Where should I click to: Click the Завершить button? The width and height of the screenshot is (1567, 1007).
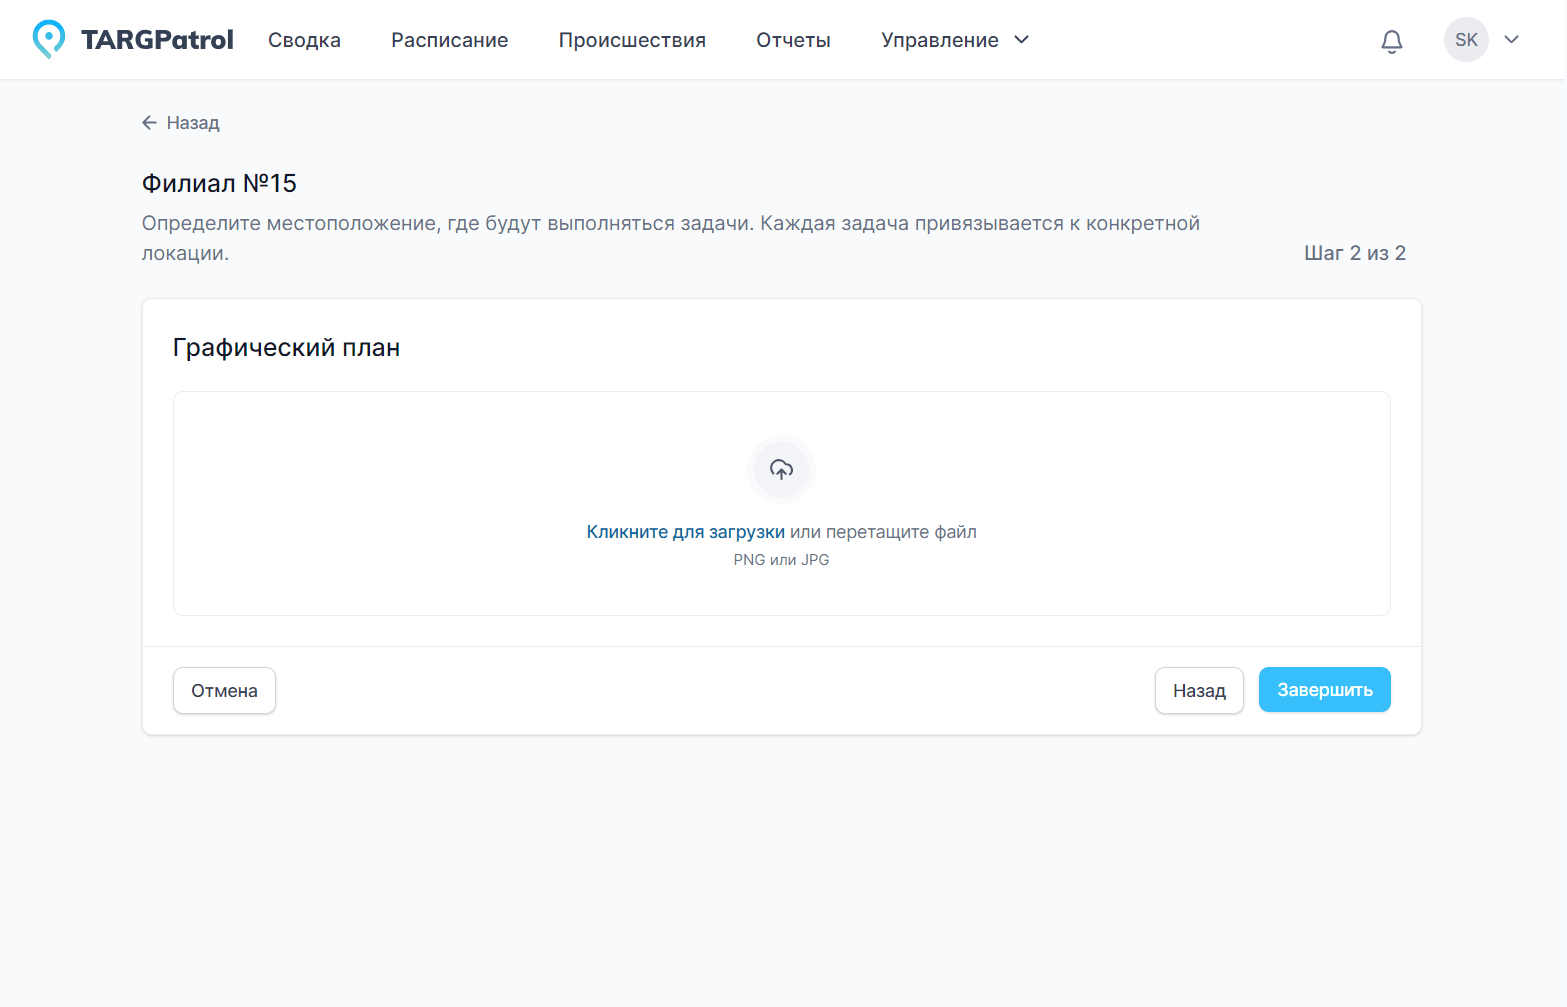pyautogui.click(x=1324, y=689)
